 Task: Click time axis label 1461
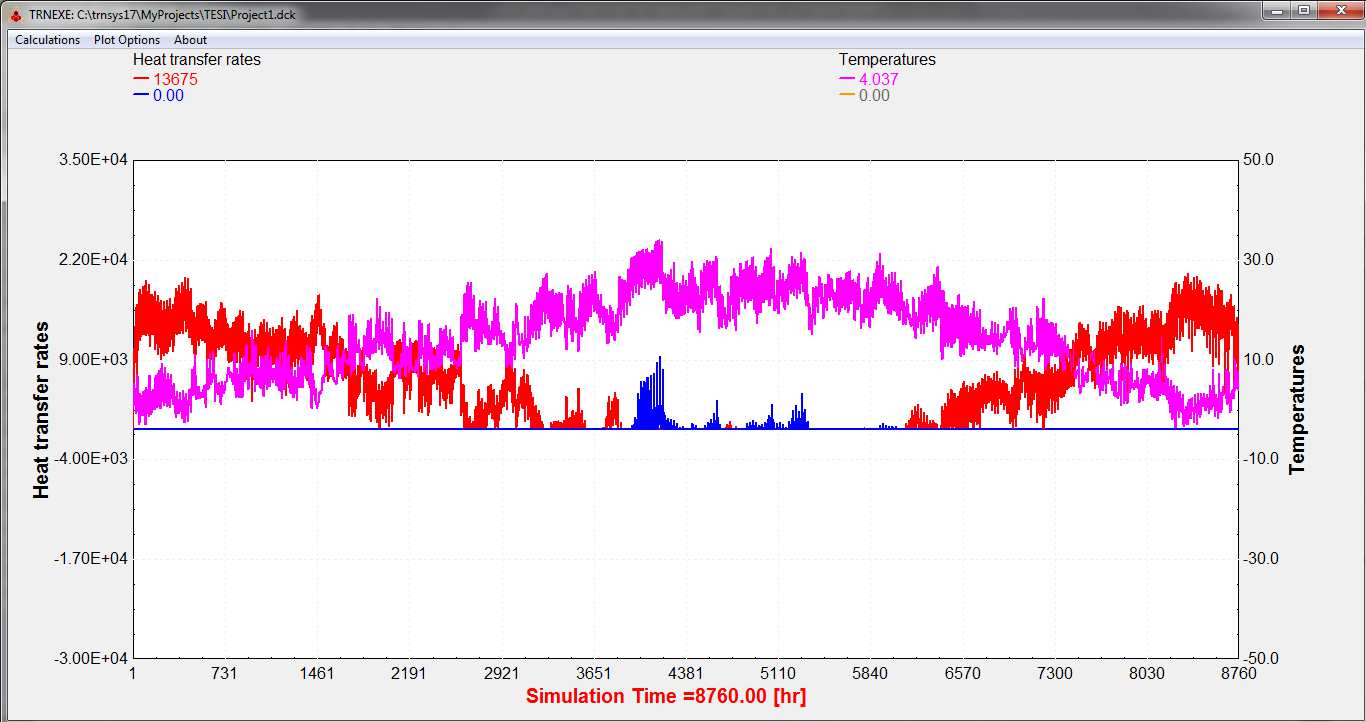pyautogui.click(x=317, y=674)
